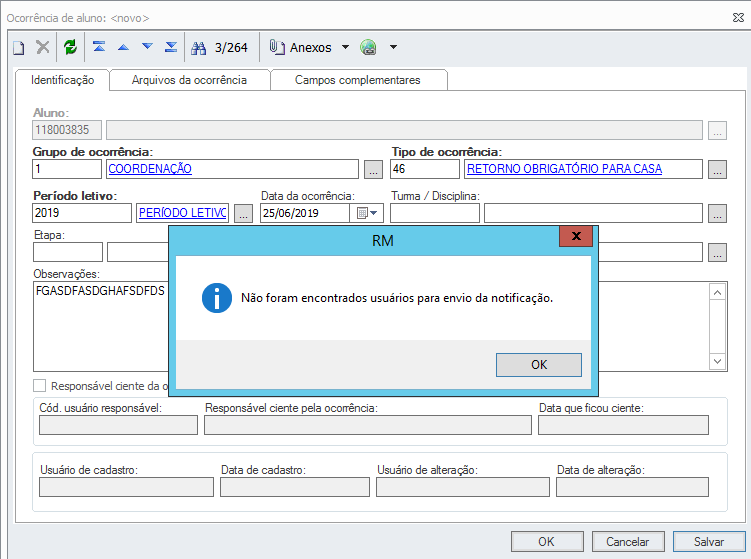The width and height of the screenshot is (751, 559).
Task: Click Turma / Disciplina description field
Action: click(593, 213)
